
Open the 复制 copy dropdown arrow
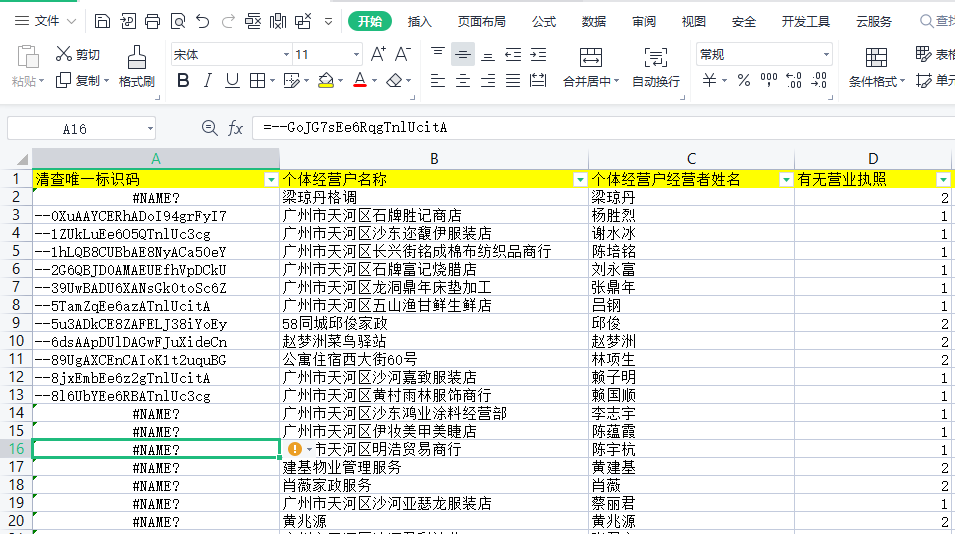coord(106,80)
